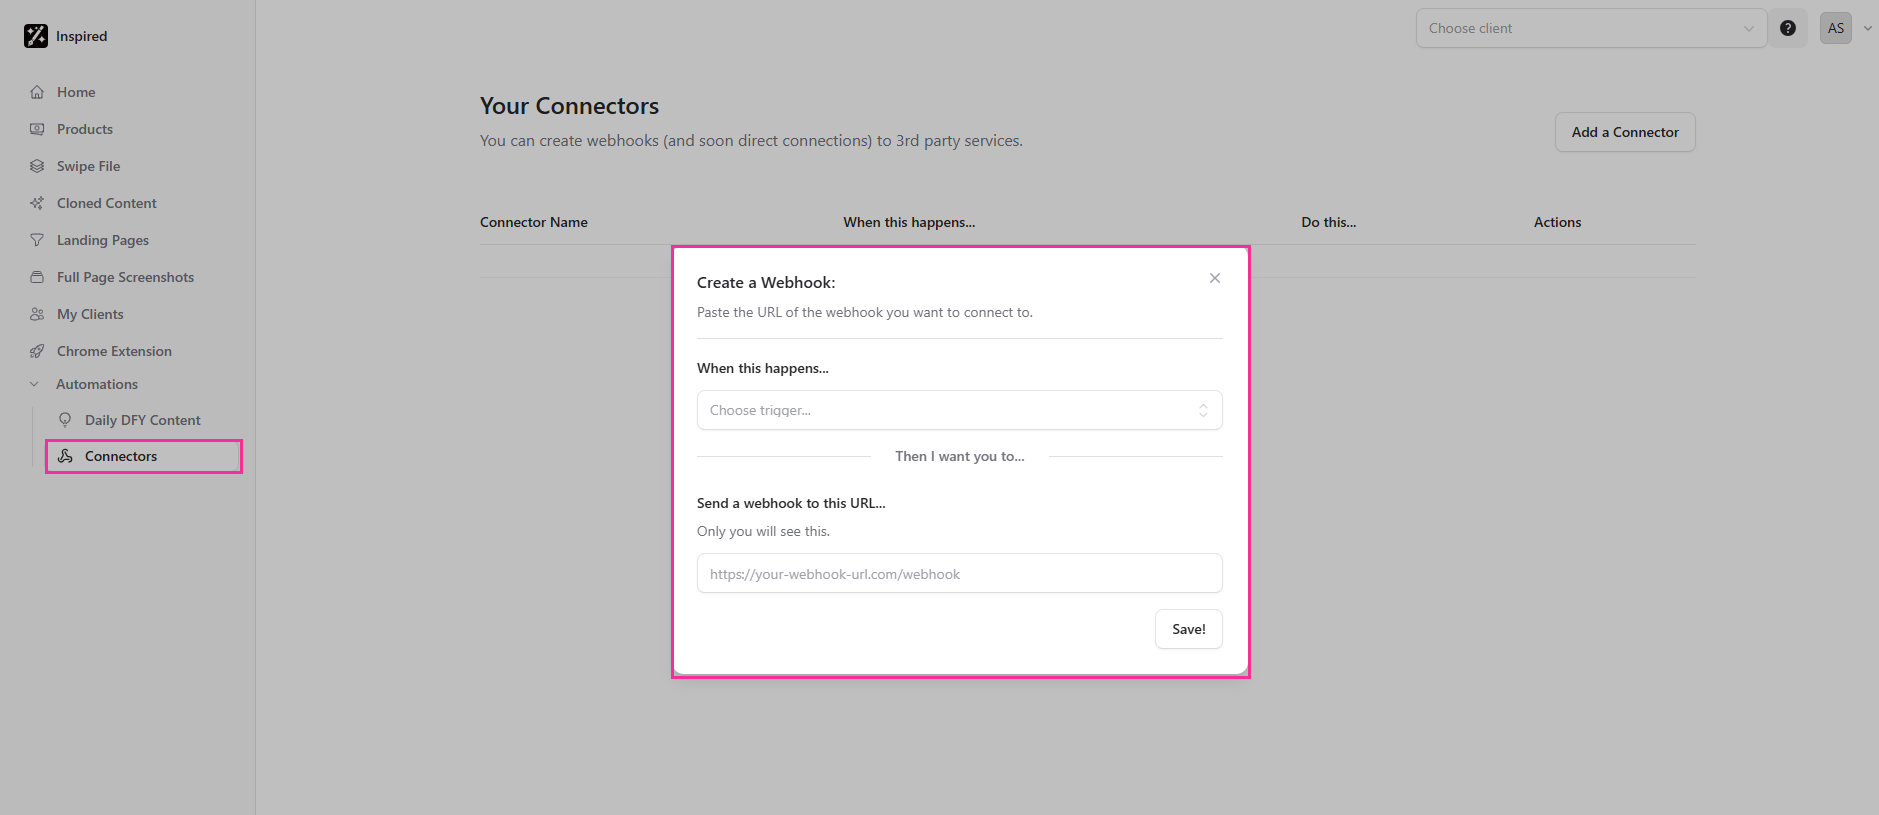The image size is (1879, 815).
Task: Click the AS user avatar
Action: click(1836, 28)
